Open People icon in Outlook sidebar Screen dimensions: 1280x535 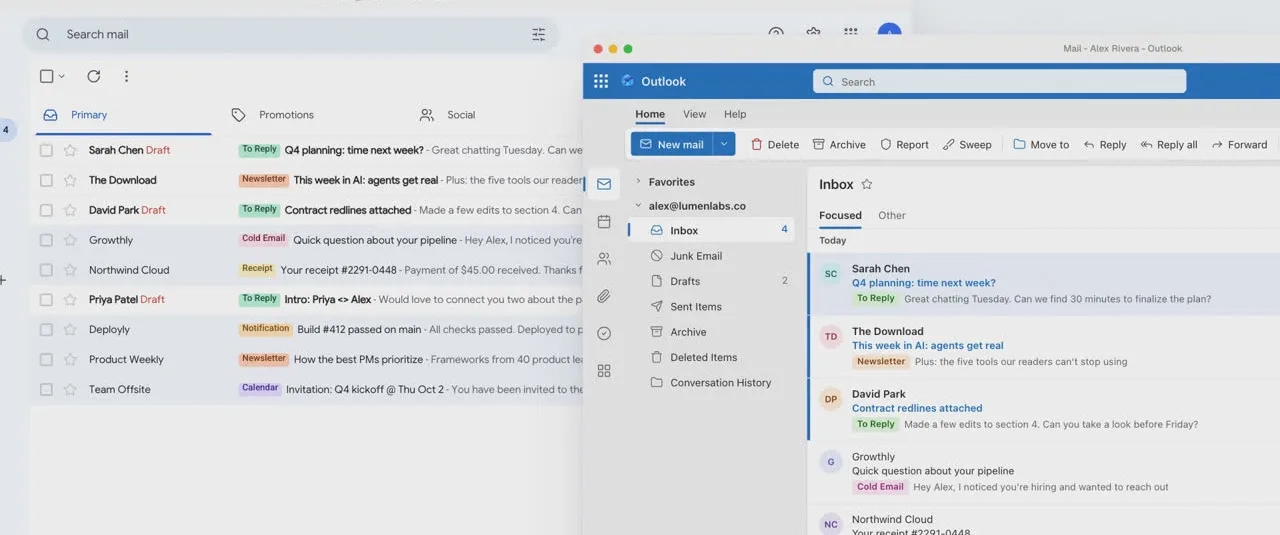[x=604, y=259]
